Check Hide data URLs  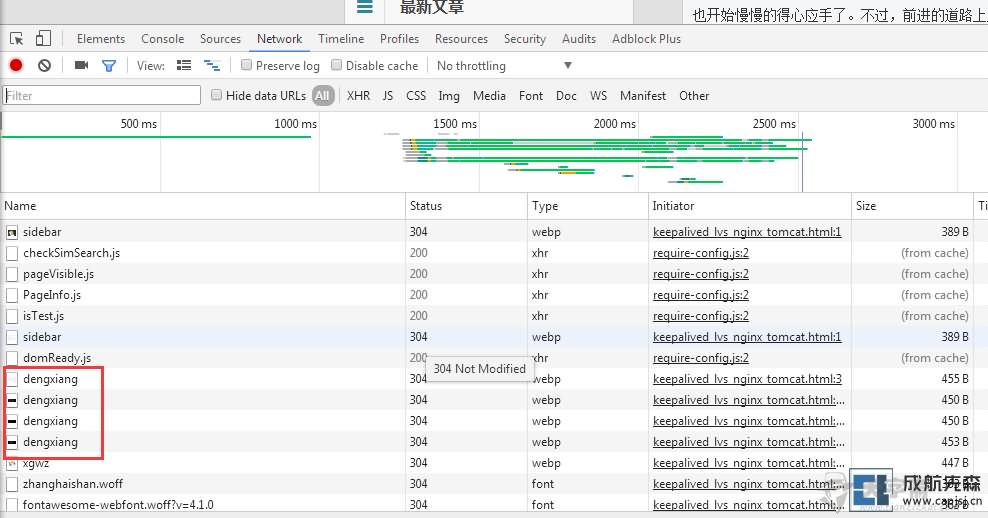(216, 95)
